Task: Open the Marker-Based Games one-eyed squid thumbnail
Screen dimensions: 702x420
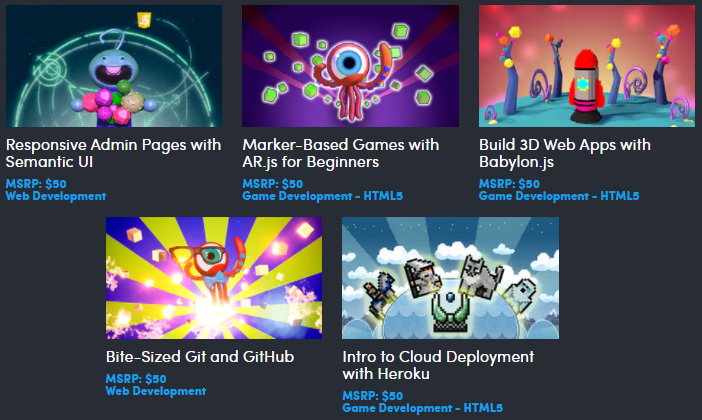Action: 350,66
